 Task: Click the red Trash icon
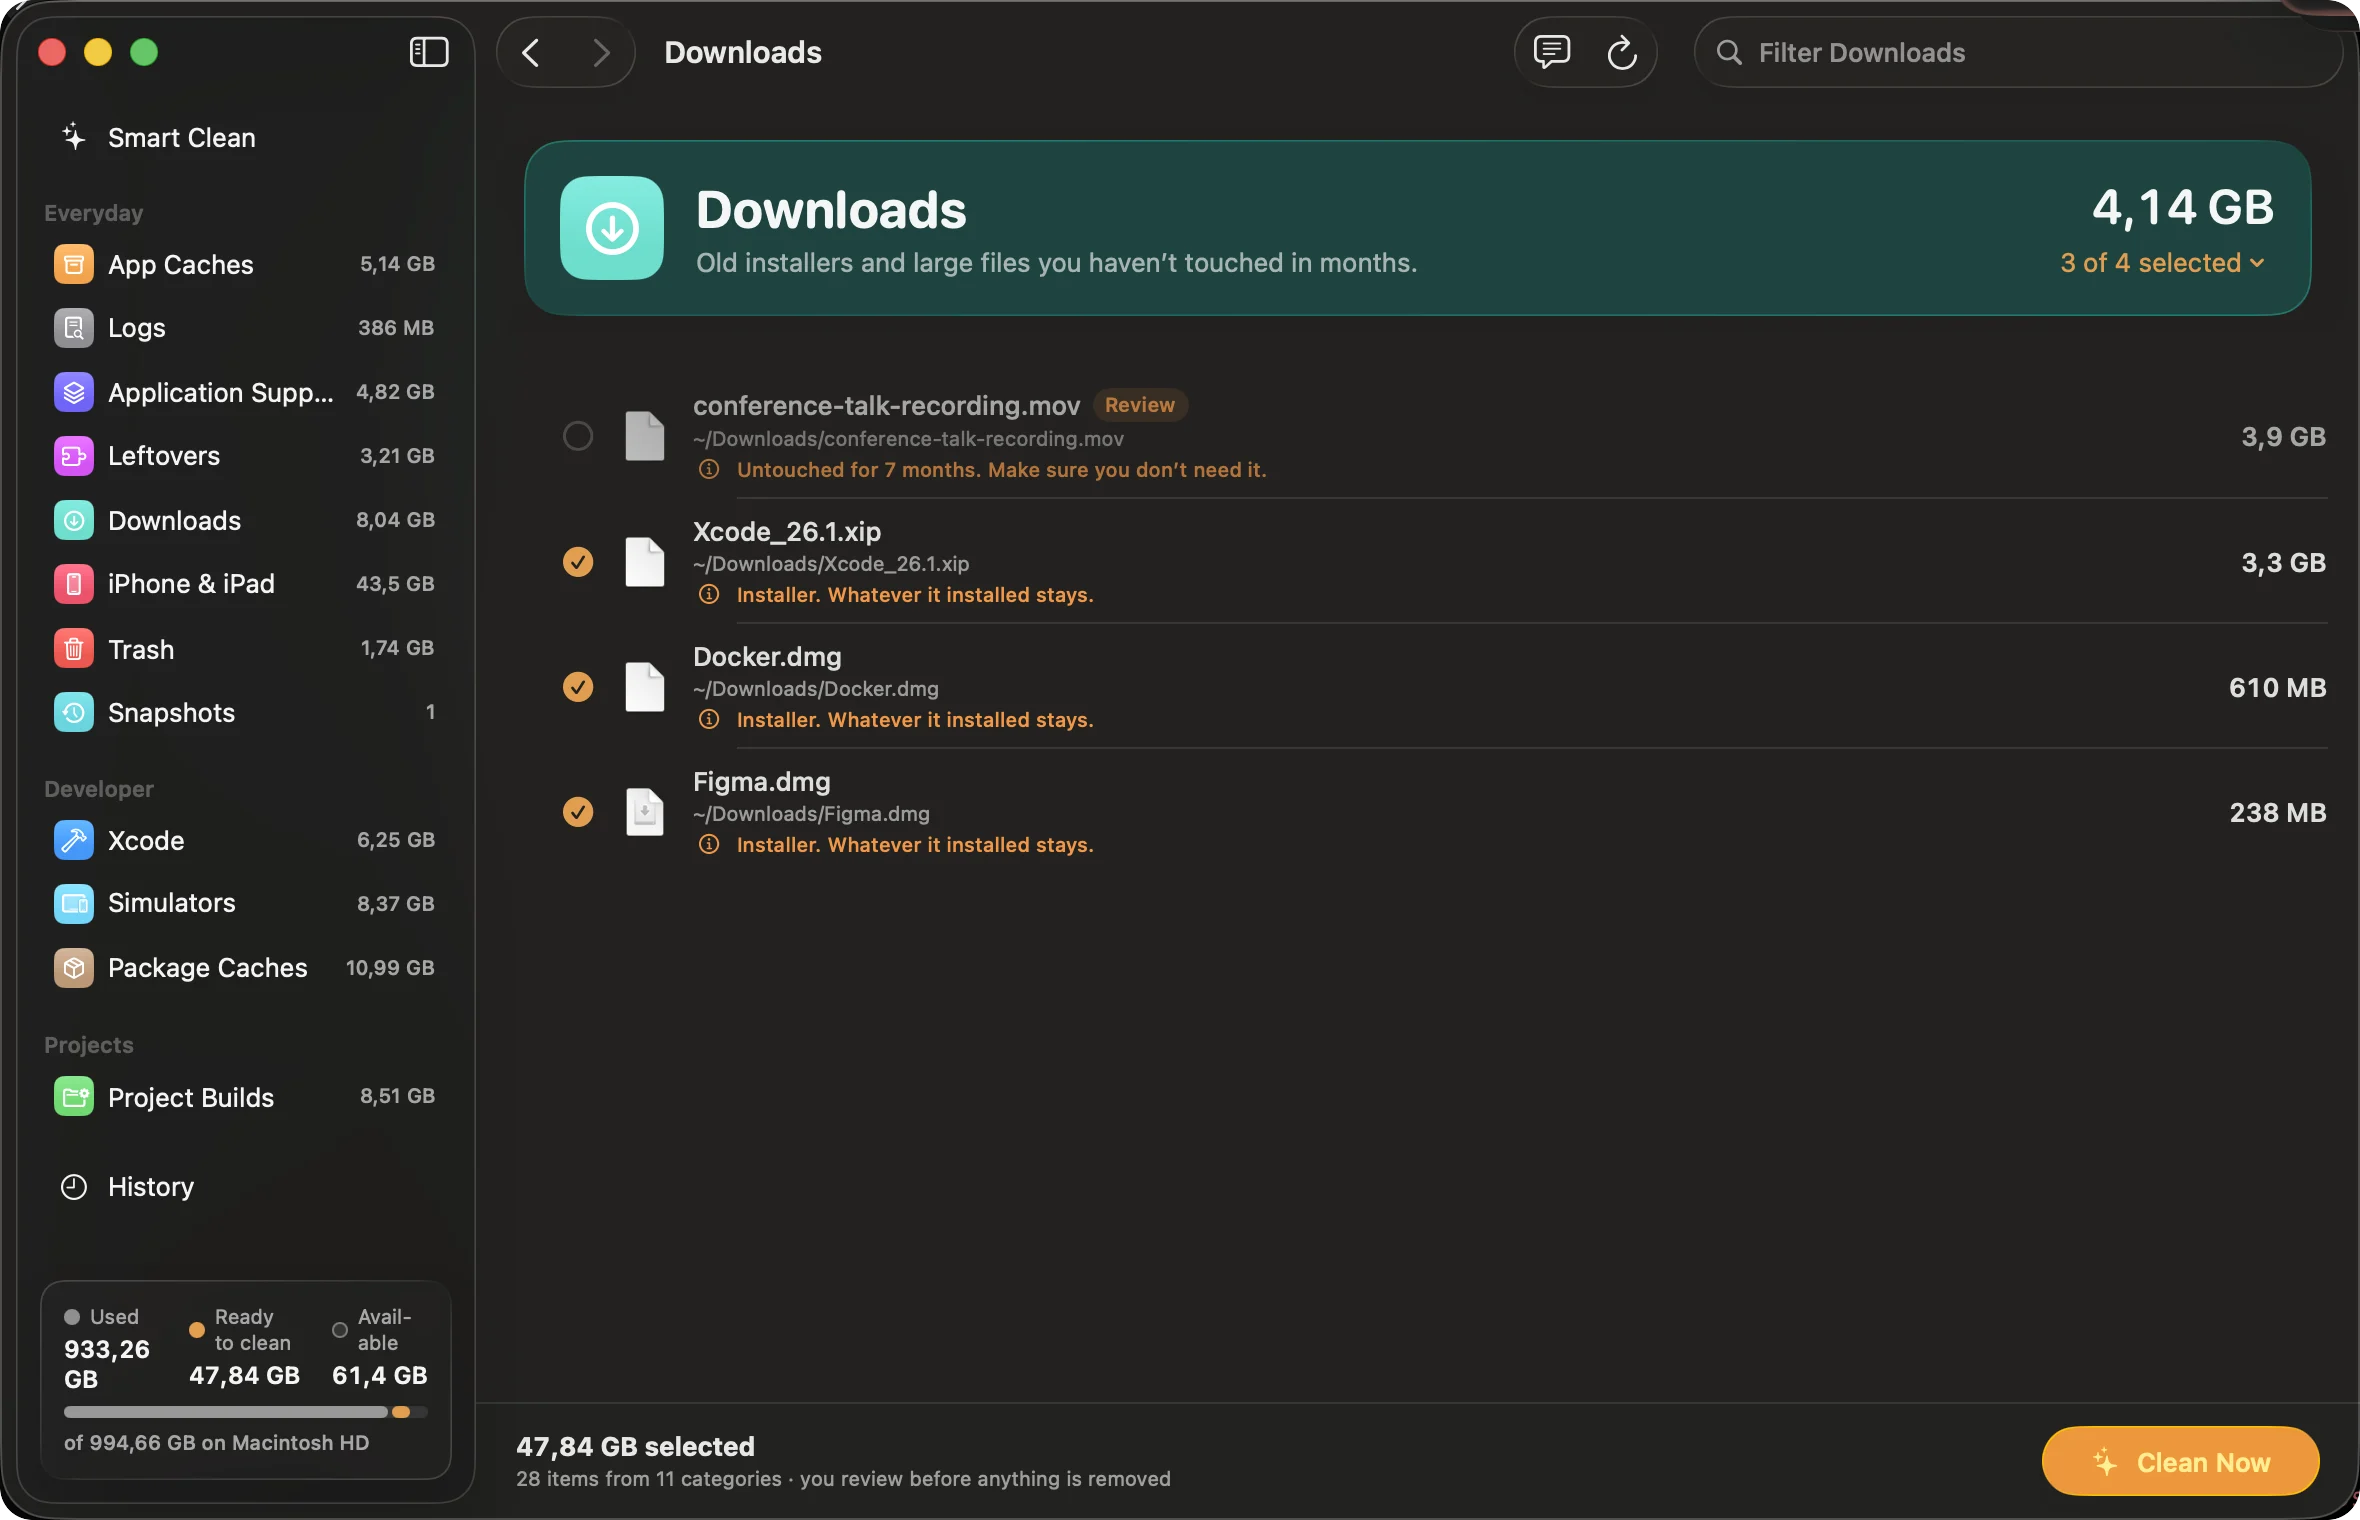point(74,649)
